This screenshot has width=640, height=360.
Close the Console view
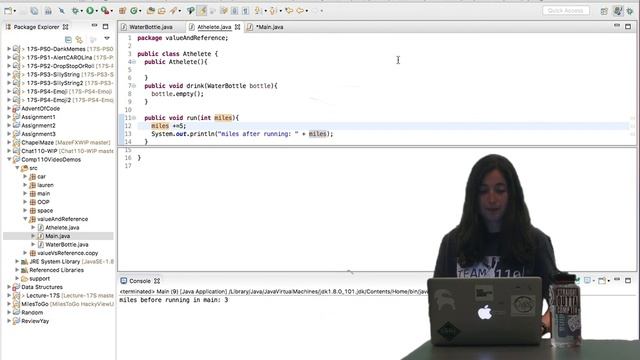click(157, 281)
